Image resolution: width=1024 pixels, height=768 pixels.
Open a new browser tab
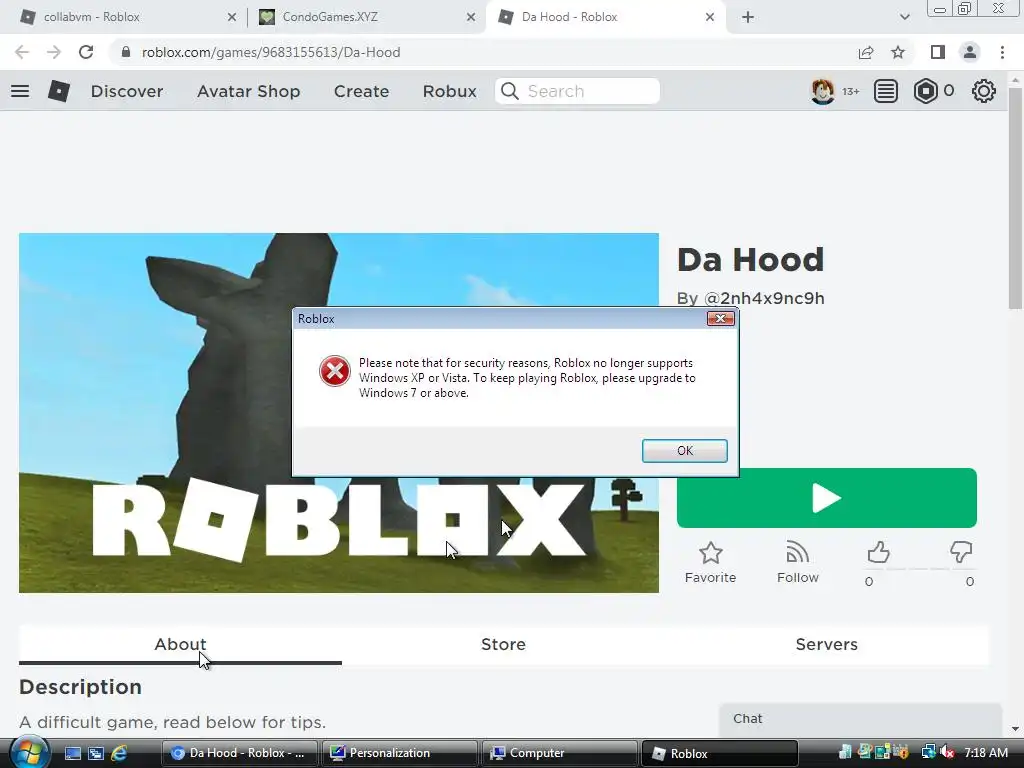click(748, 17)
